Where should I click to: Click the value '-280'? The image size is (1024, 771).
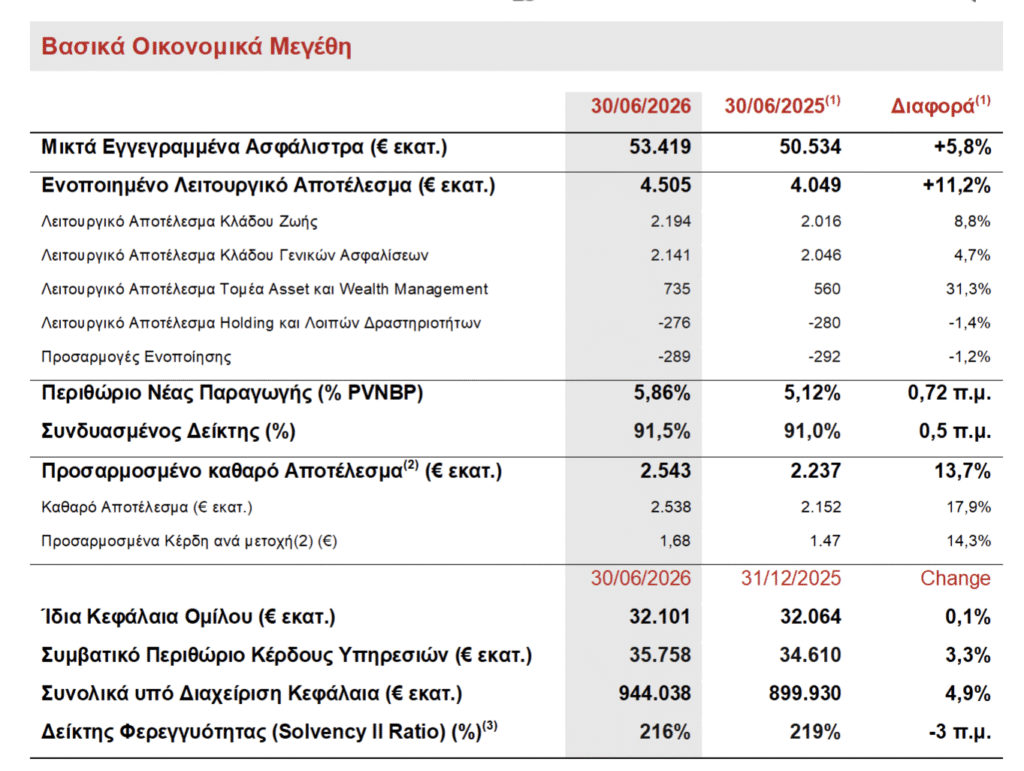pyautogui.click(x=824, y=323)
